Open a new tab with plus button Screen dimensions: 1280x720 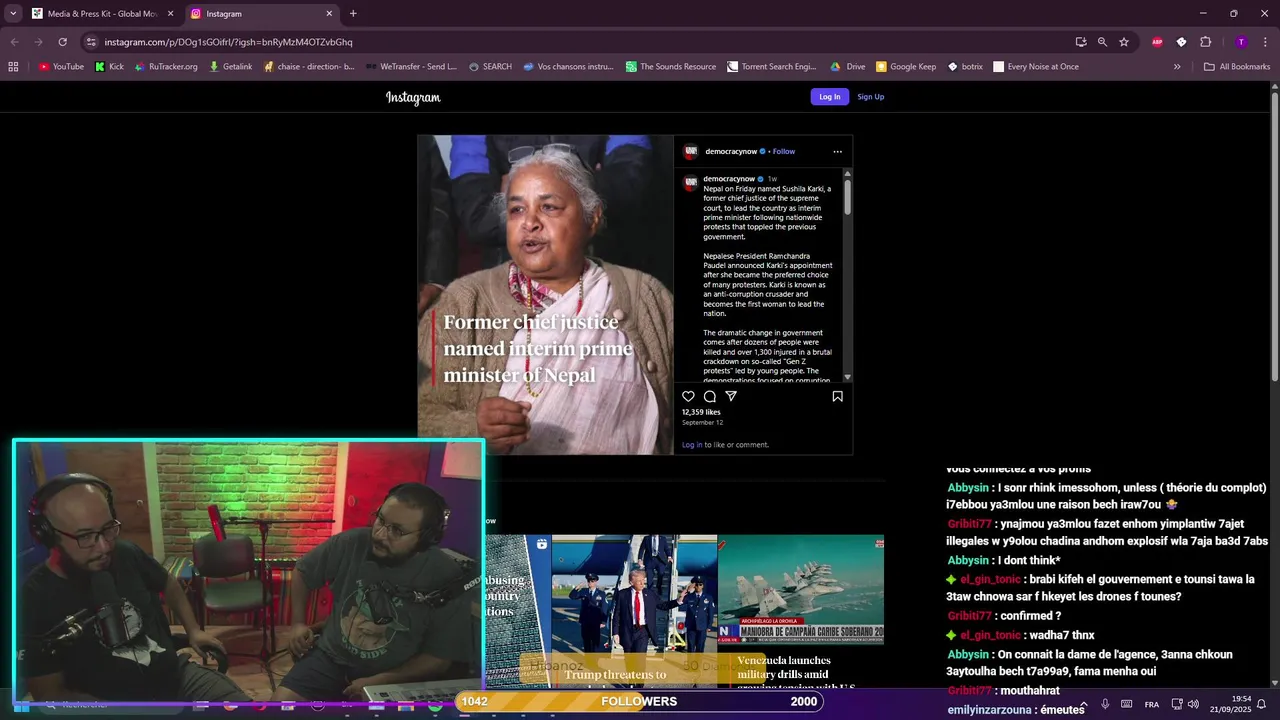pos(353,14)
